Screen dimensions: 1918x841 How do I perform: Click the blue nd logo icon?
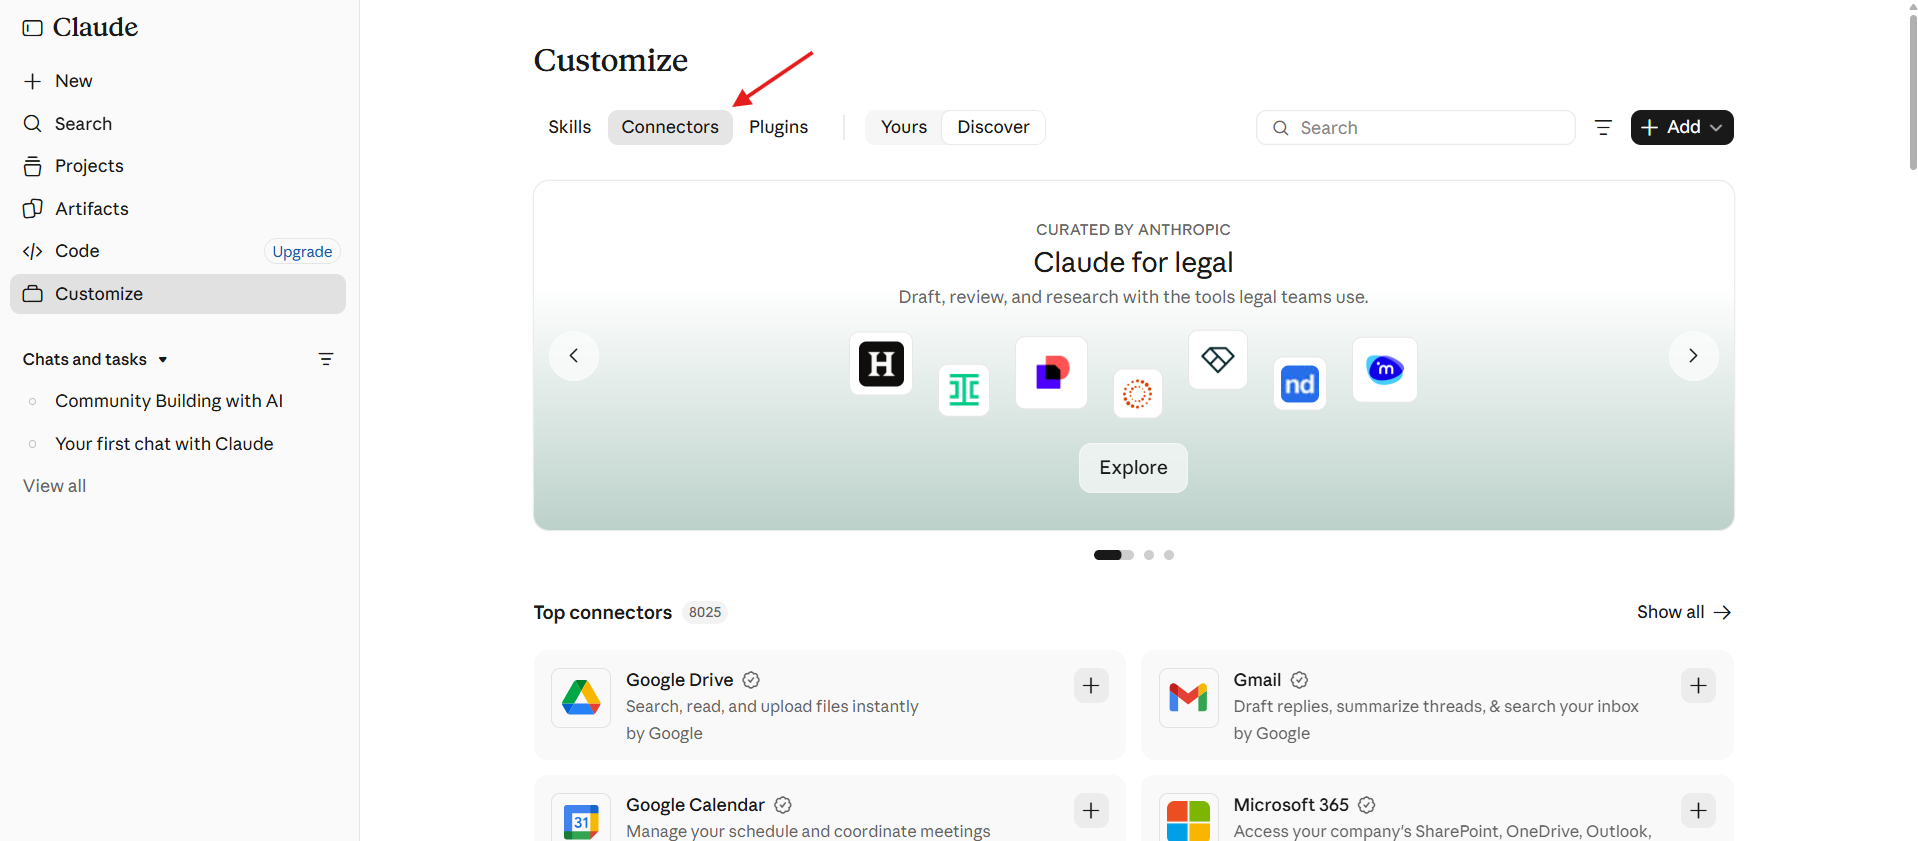(1300, 384)
